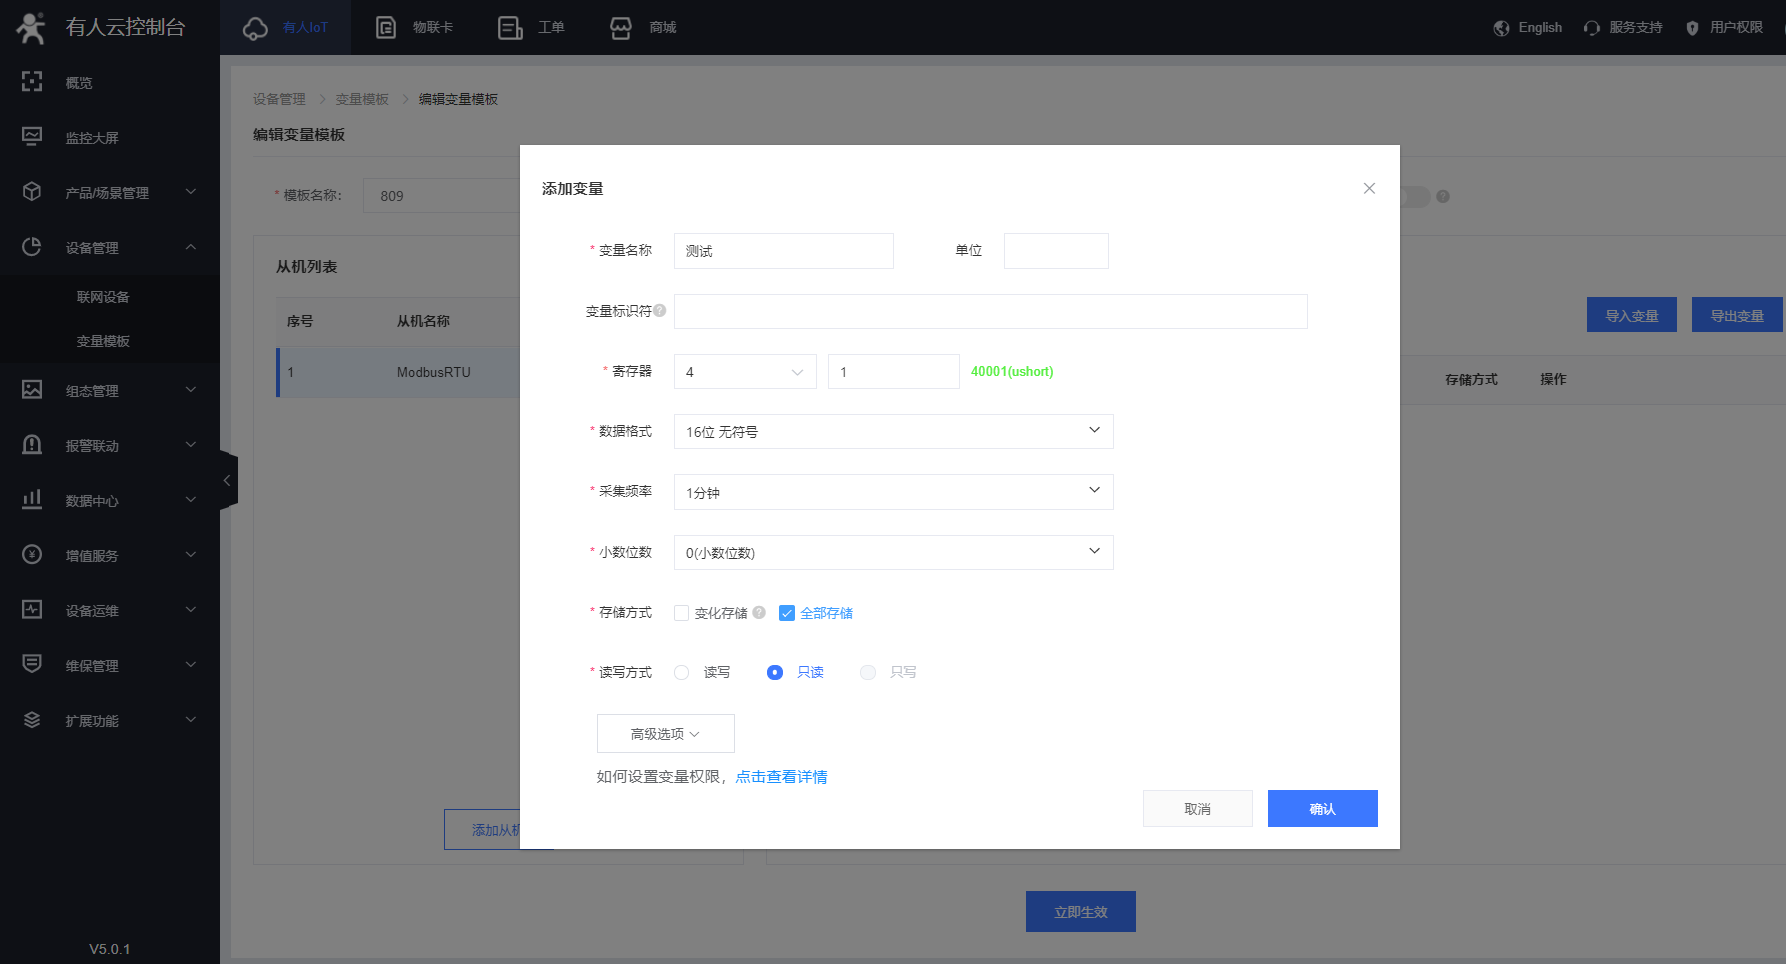Click the 取消 cancel button
The height and width of the screenshot is (964, 1786).
[1197, 809]
